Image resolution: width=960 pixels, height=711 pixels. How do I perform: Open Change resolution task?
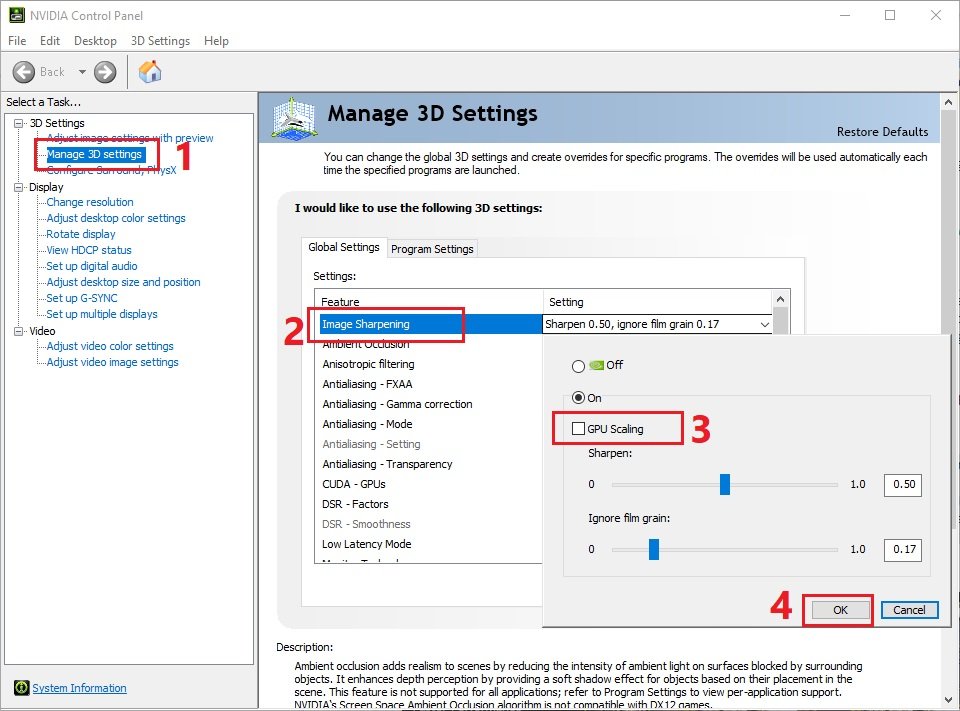pos(90,202)
